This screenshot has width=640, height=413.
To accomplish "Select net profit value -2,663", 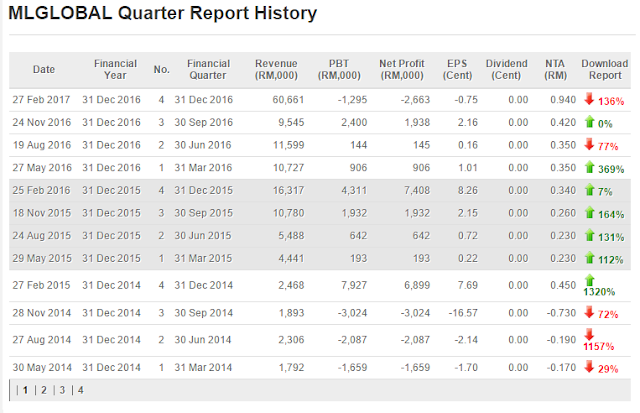I will [x=415, y=100].
